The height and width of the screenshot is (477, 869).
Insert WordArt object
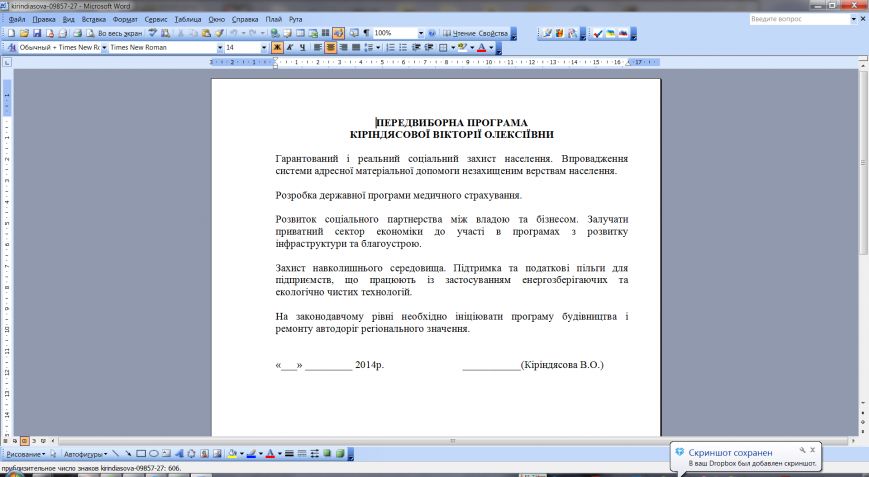click(179, 453)
